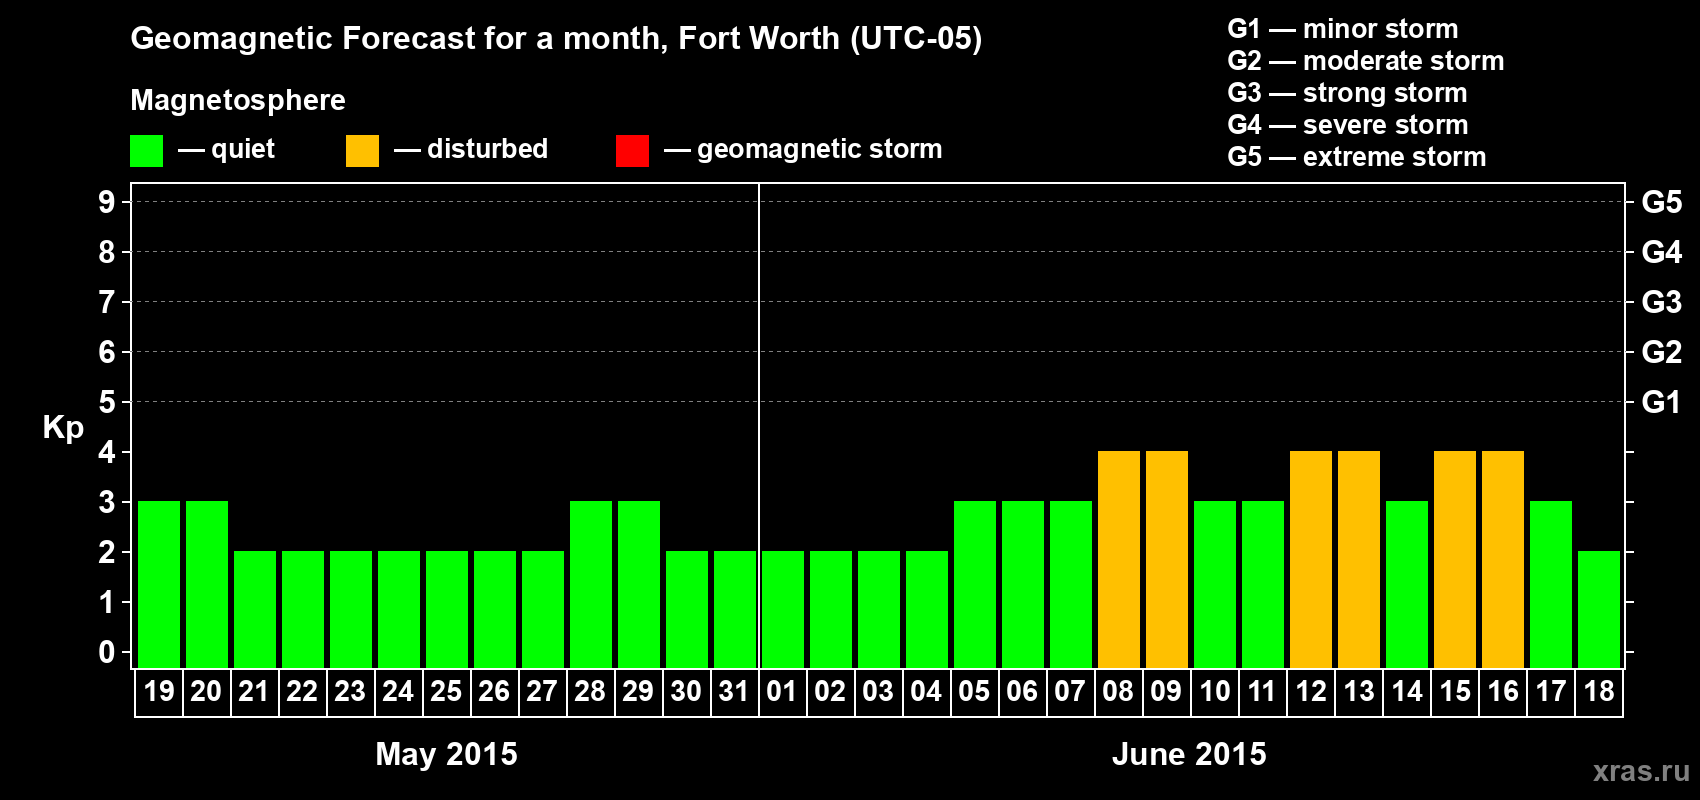Click the orange disturbed legend swatch
Image resolution: width=1700 pixels, height=800 pixels.
(362, 151)
